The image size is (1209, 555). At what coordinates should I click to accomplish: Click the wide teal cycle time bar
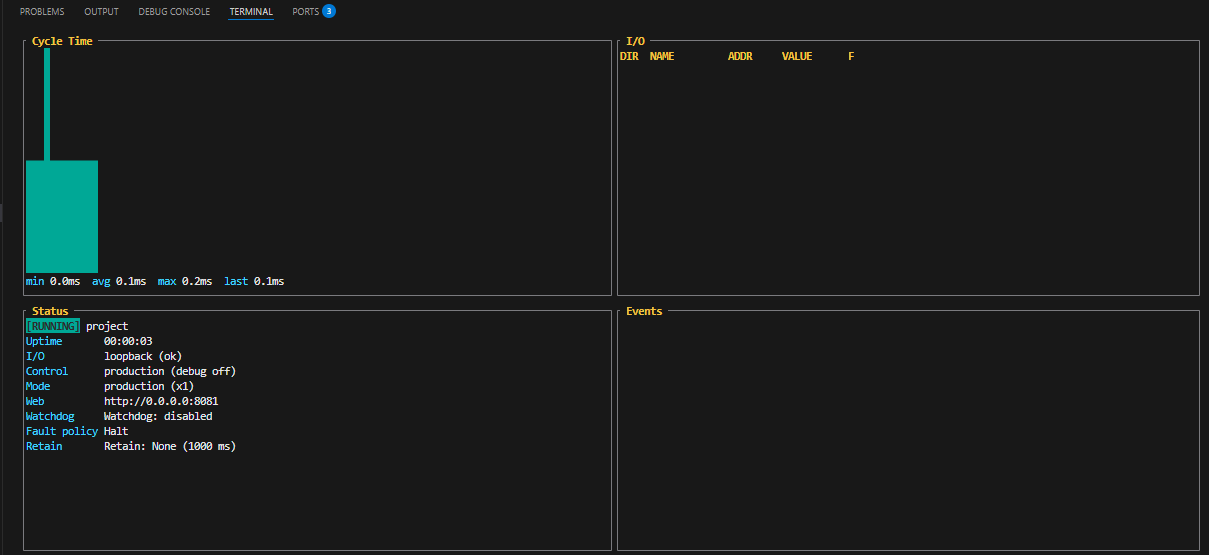[x=62, y=215]
